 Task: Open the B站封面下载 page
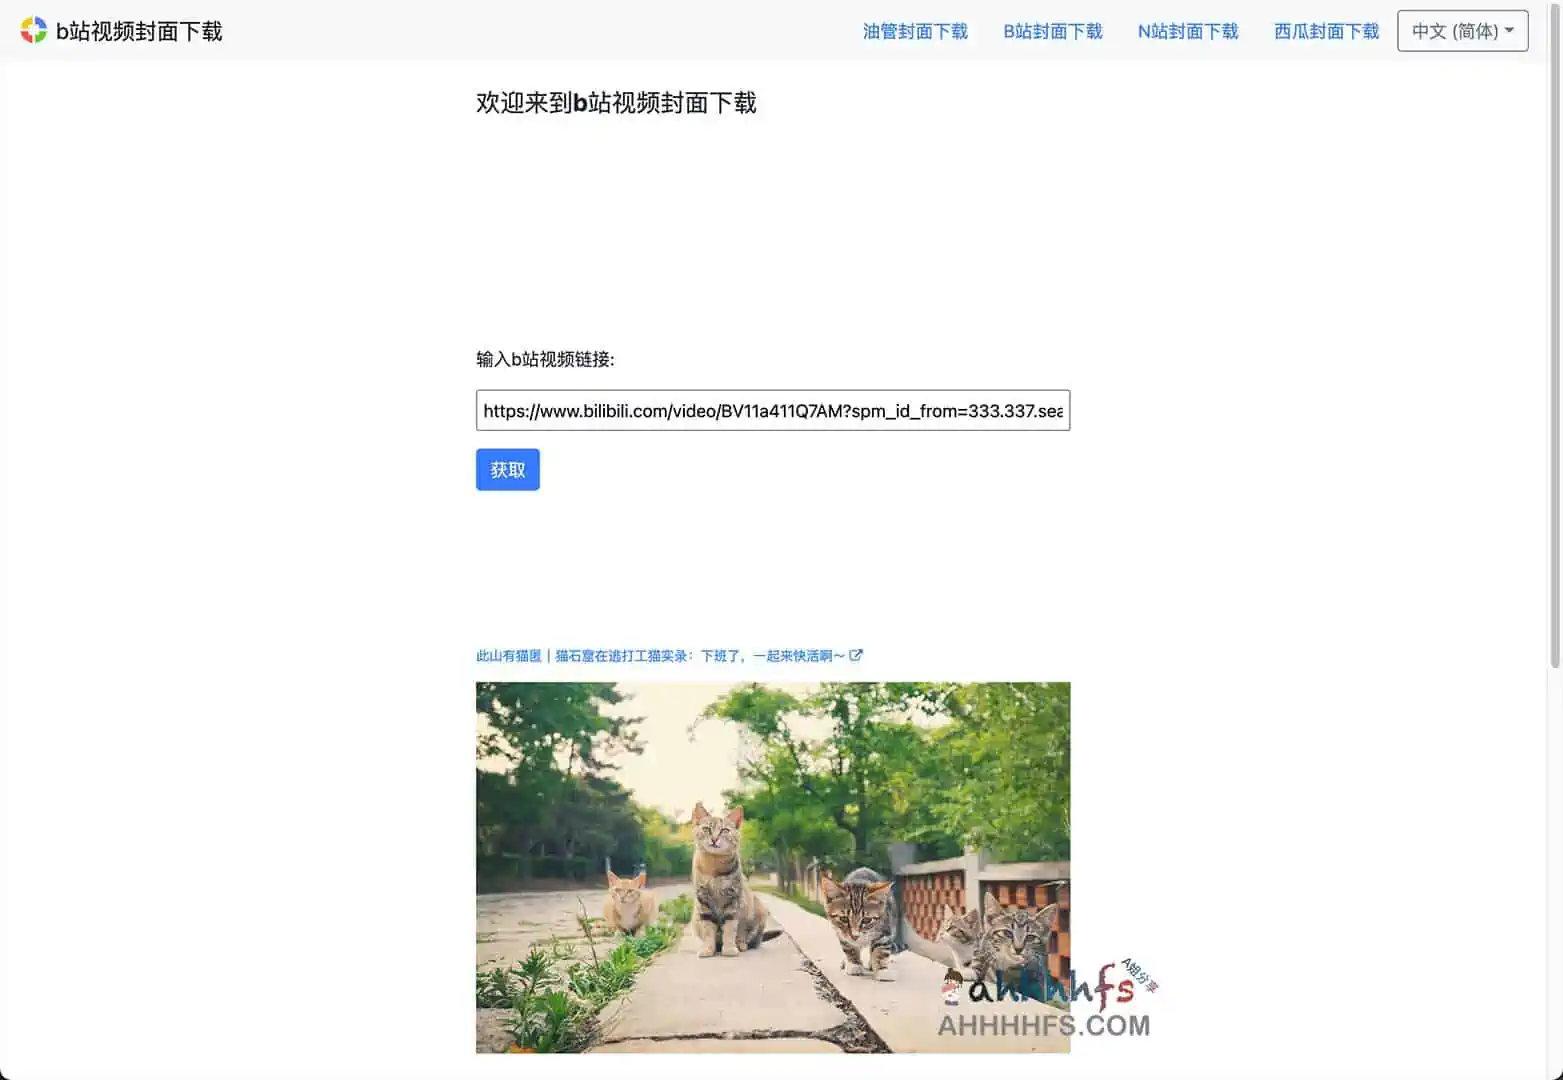point(1051,31)
